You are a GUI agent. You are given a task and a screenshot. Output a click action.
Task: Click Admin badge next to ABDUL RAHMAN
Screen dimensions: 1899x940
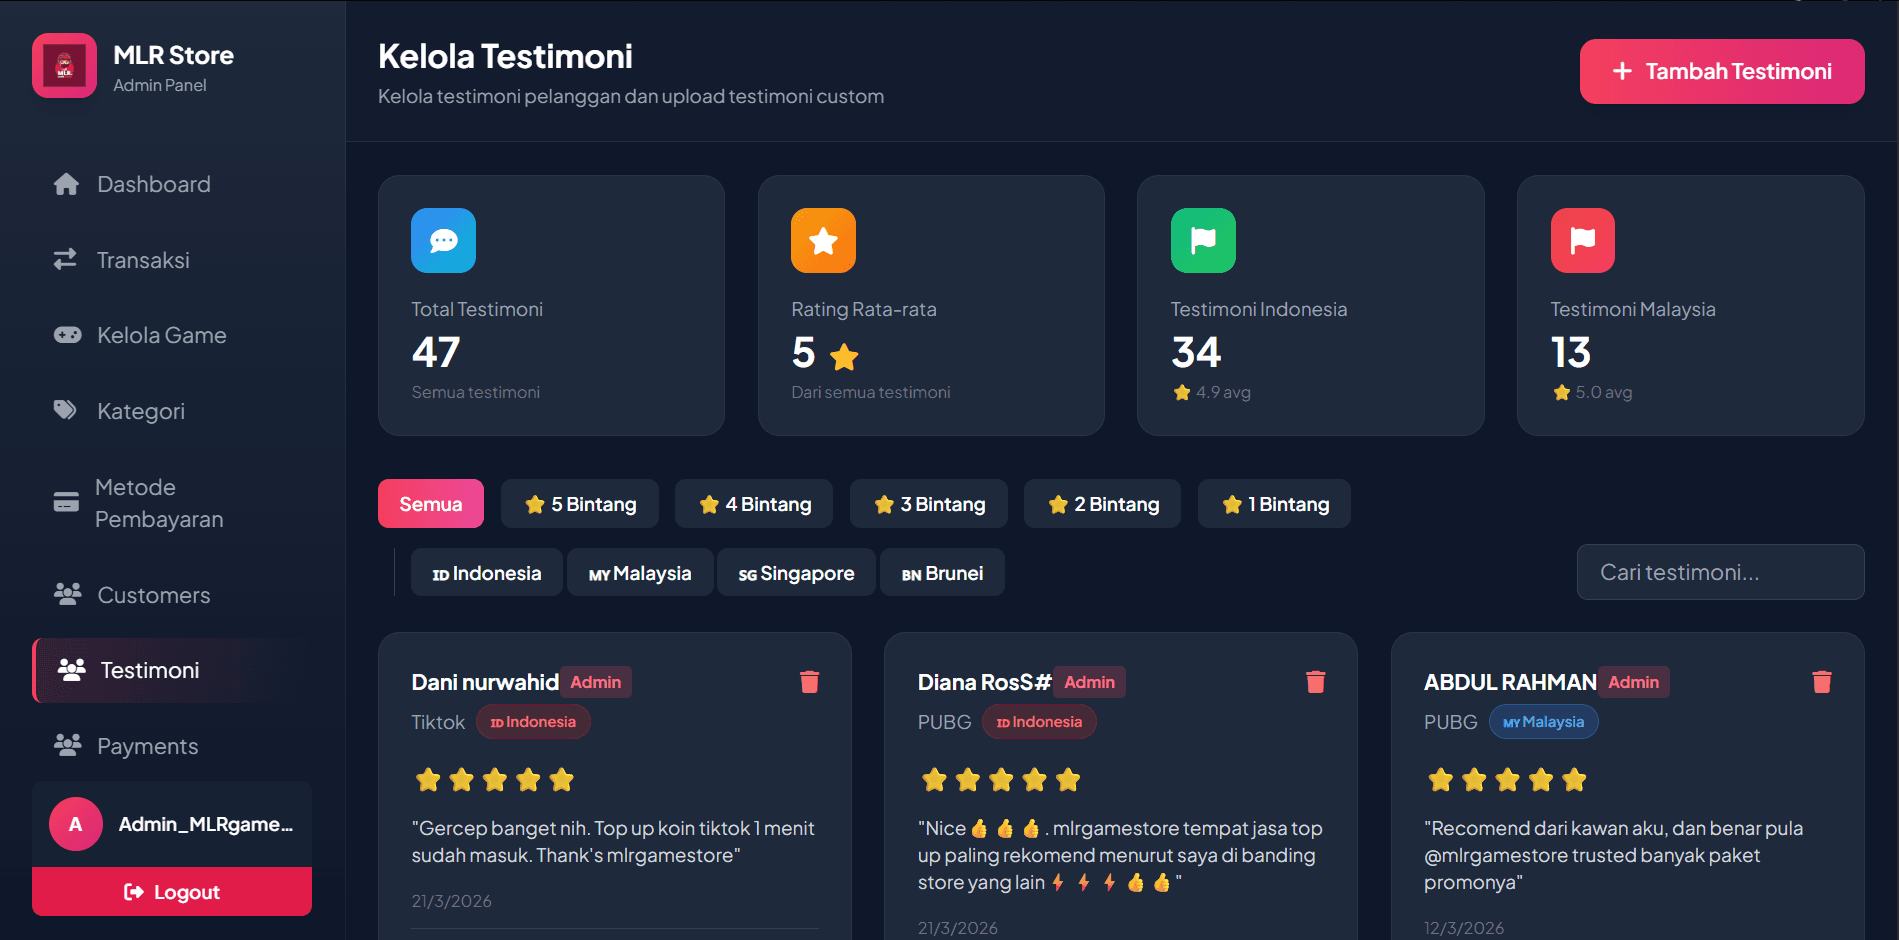pyautogui.click(x=1633, y=682)
